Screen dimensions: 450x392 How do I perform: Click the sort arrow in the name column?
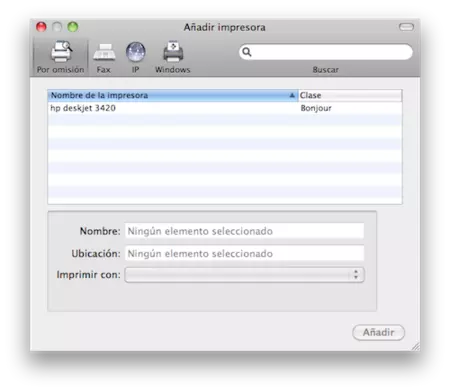(292, 95)
